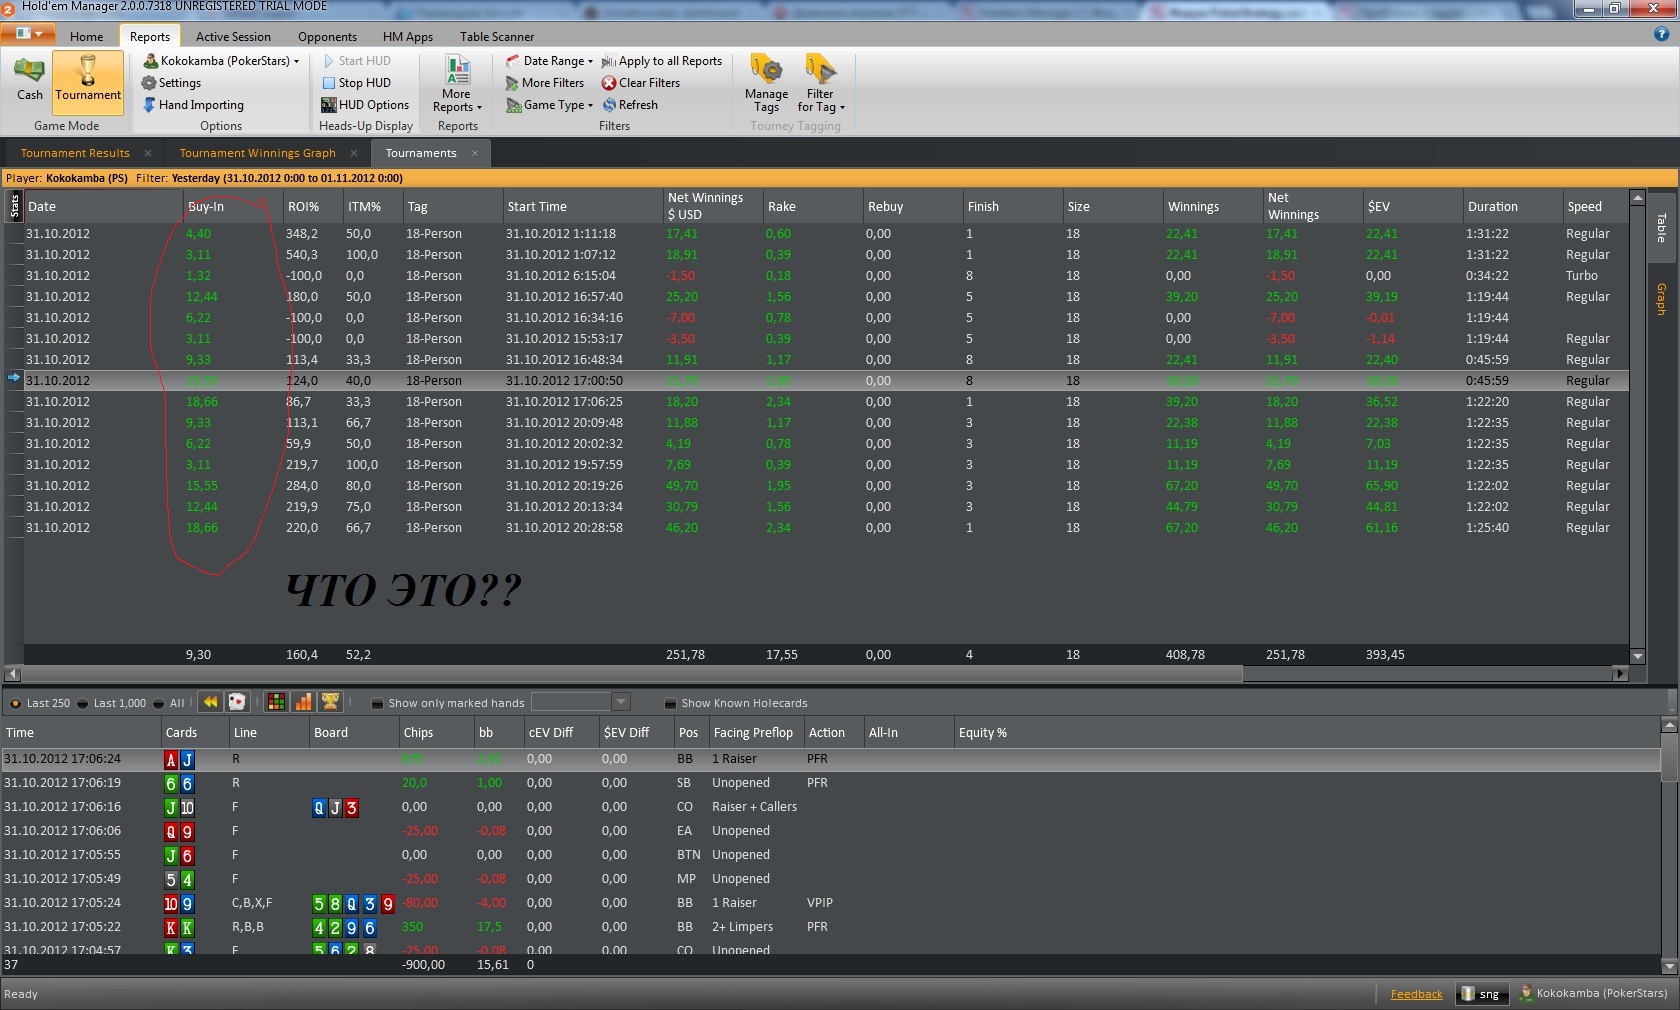Switch game mode to Cash

click(29, 80)
